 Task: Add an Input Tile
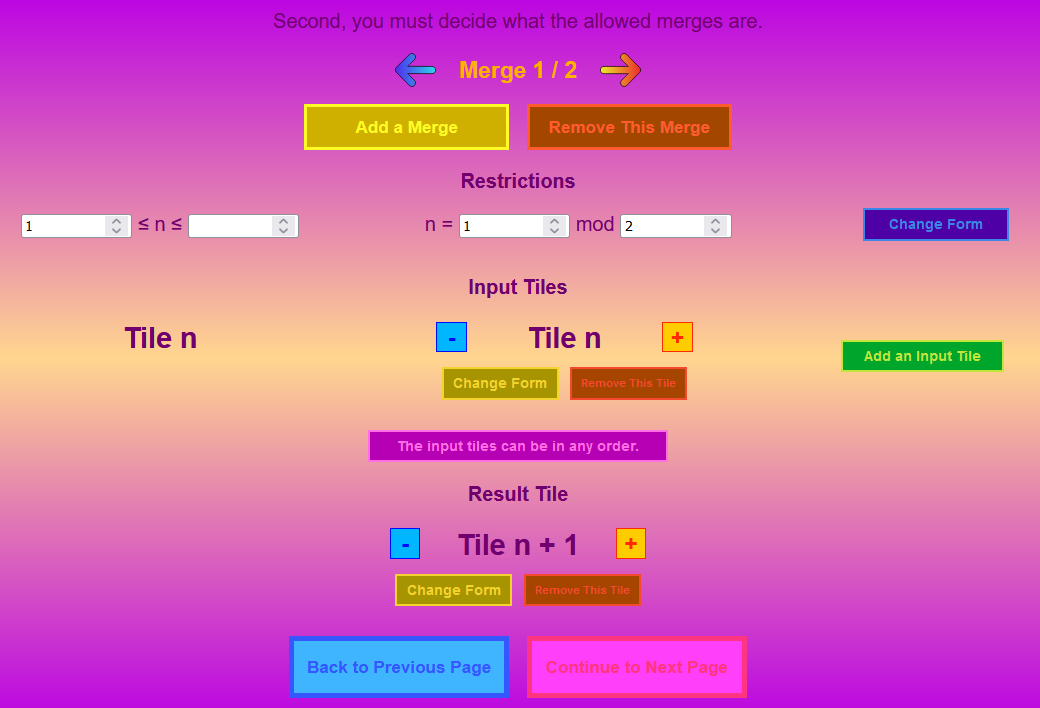(x=922, y=356)
